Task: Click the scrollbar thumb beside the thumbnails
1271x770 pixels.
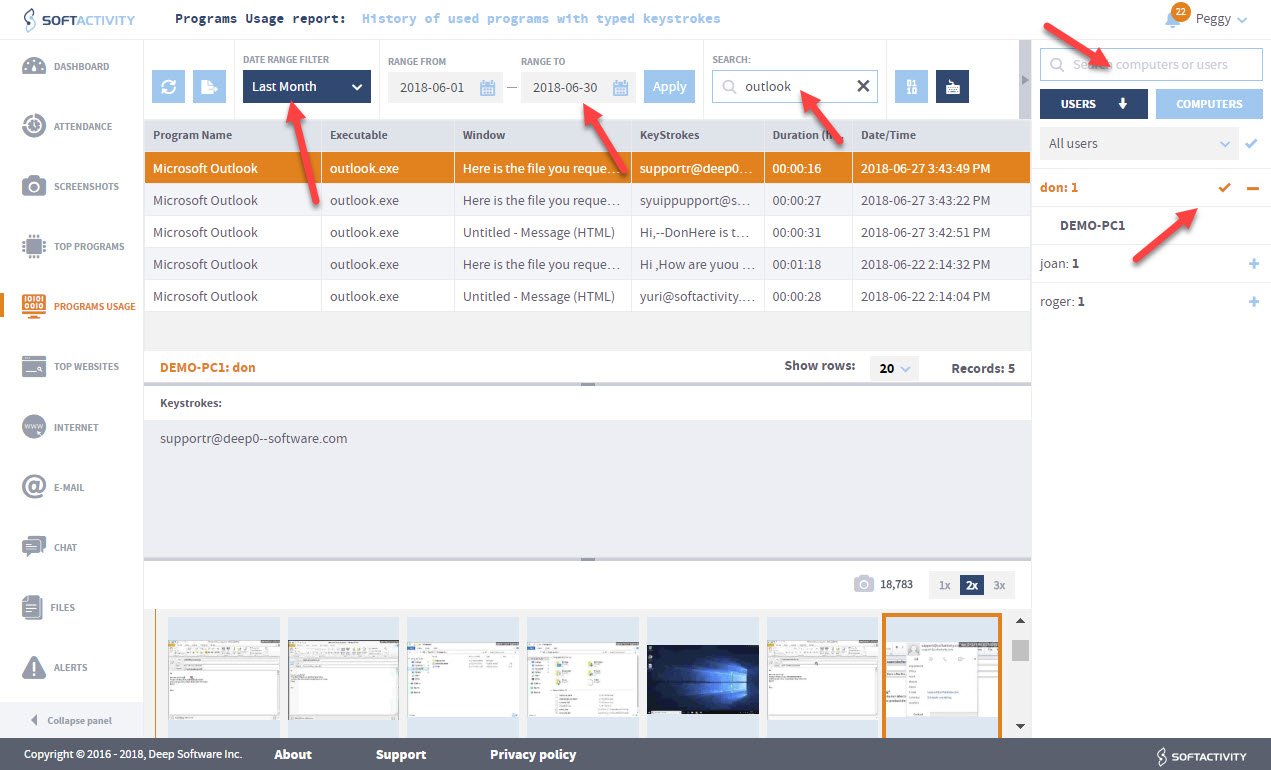Action: [x=1020, y=651]
